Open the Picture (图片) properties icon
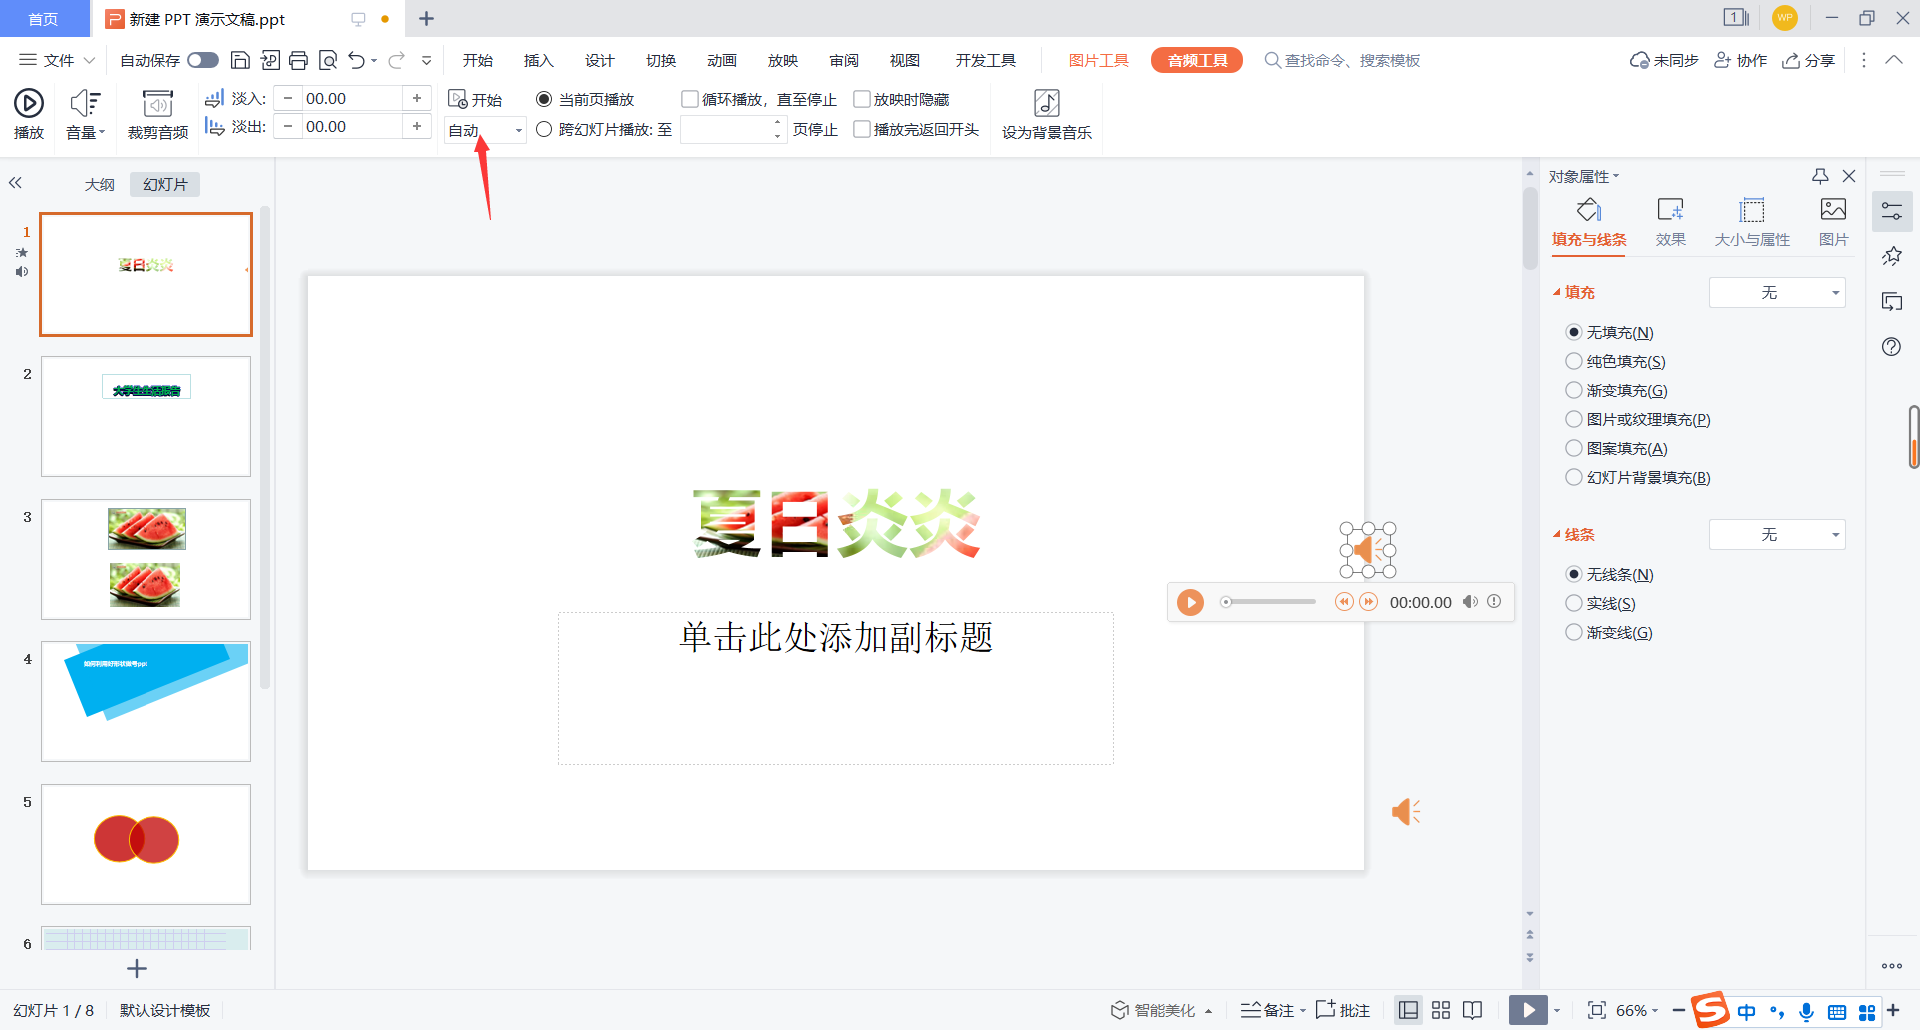 tap(1833, 209)
